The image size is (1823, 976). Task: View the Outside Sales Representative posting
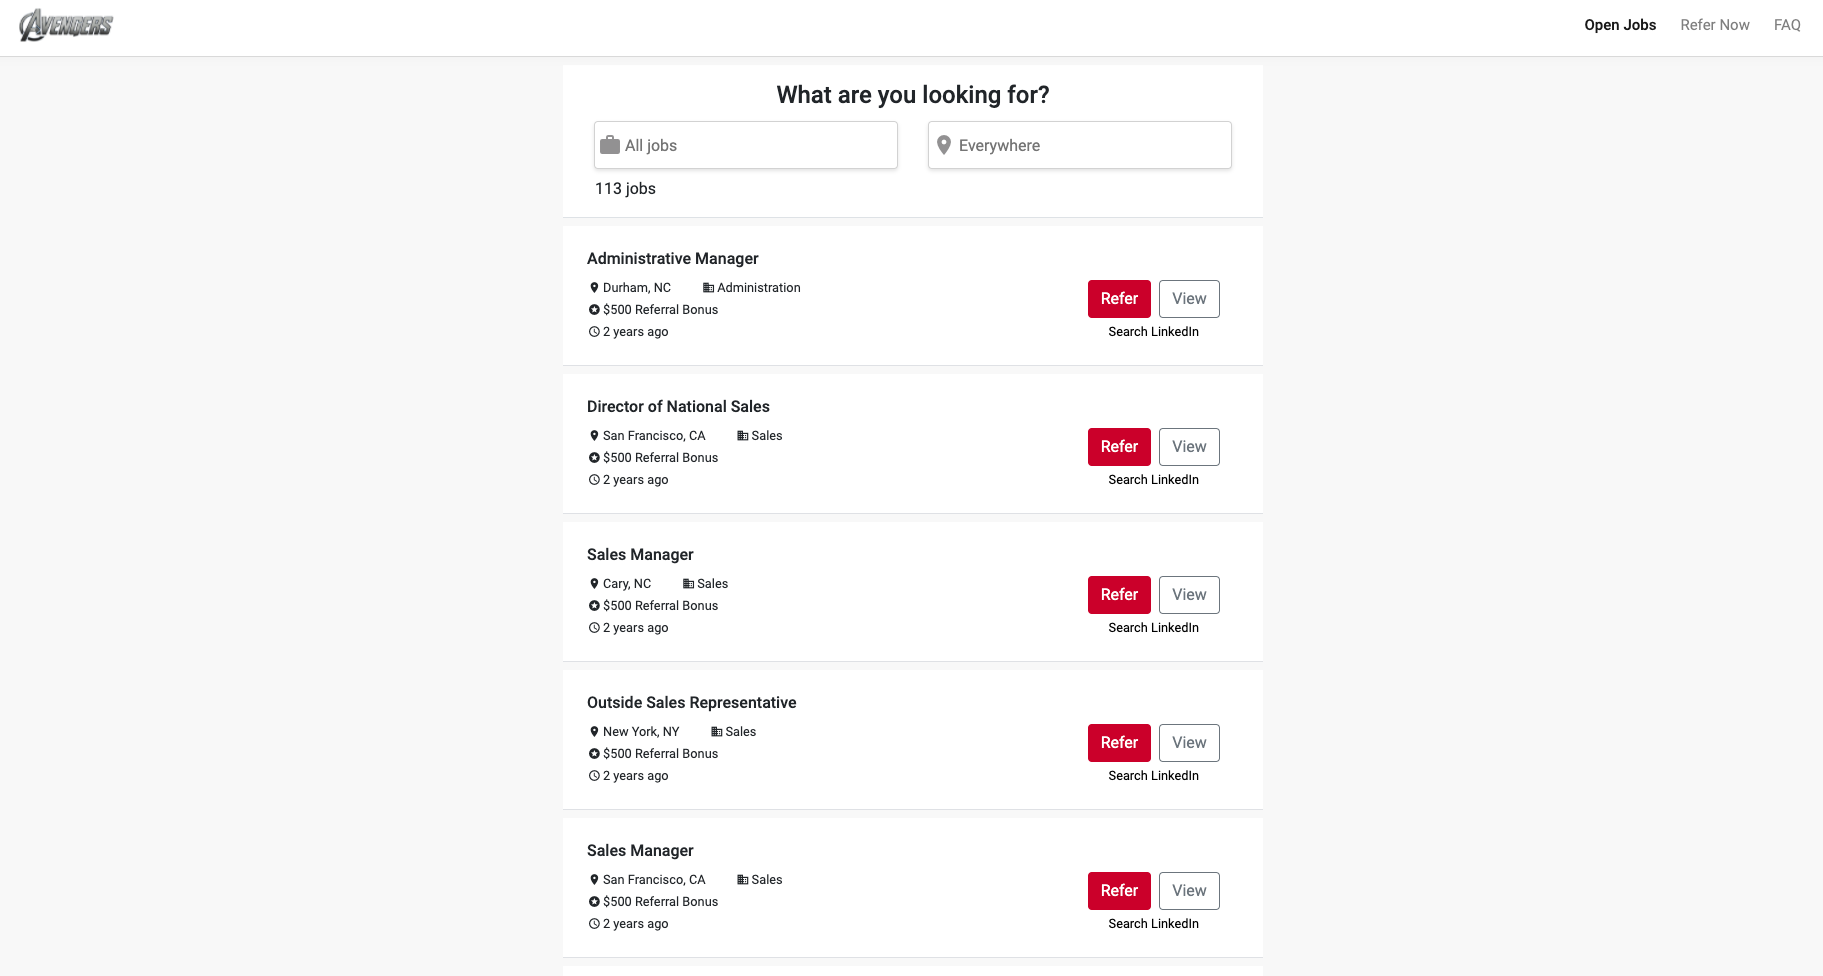click(x=1188, y=743)
